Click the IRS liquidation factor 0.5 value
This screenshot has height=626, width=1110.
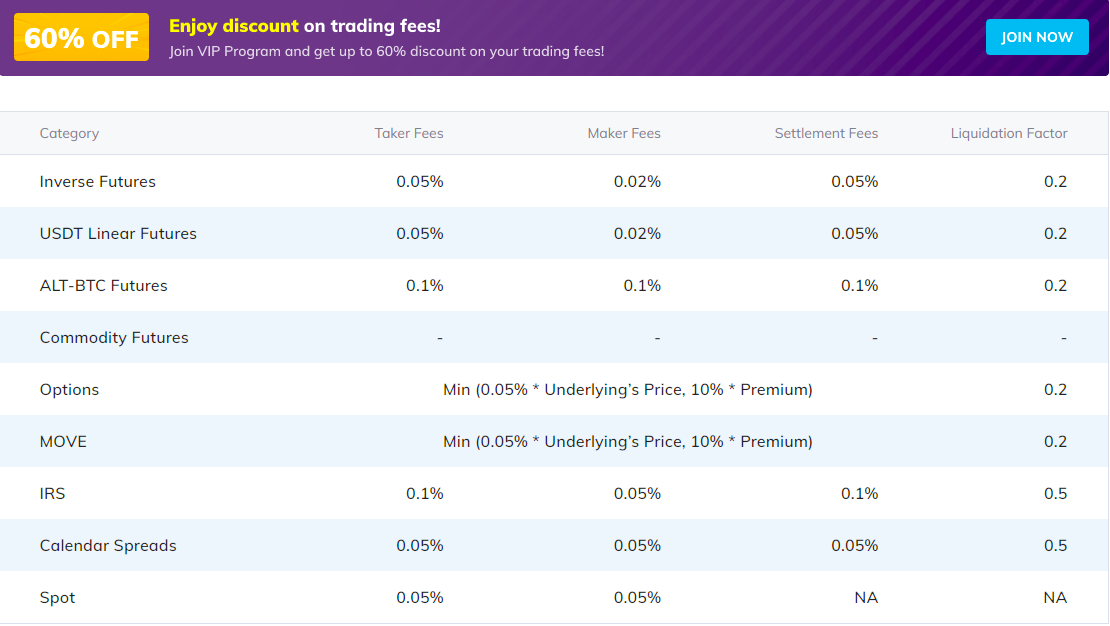1055,494
